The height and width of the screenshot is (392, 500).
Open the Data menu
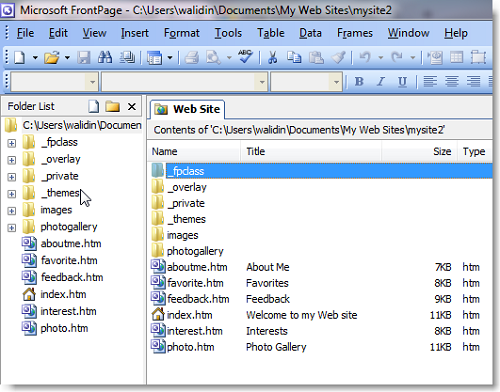point(310,33)
